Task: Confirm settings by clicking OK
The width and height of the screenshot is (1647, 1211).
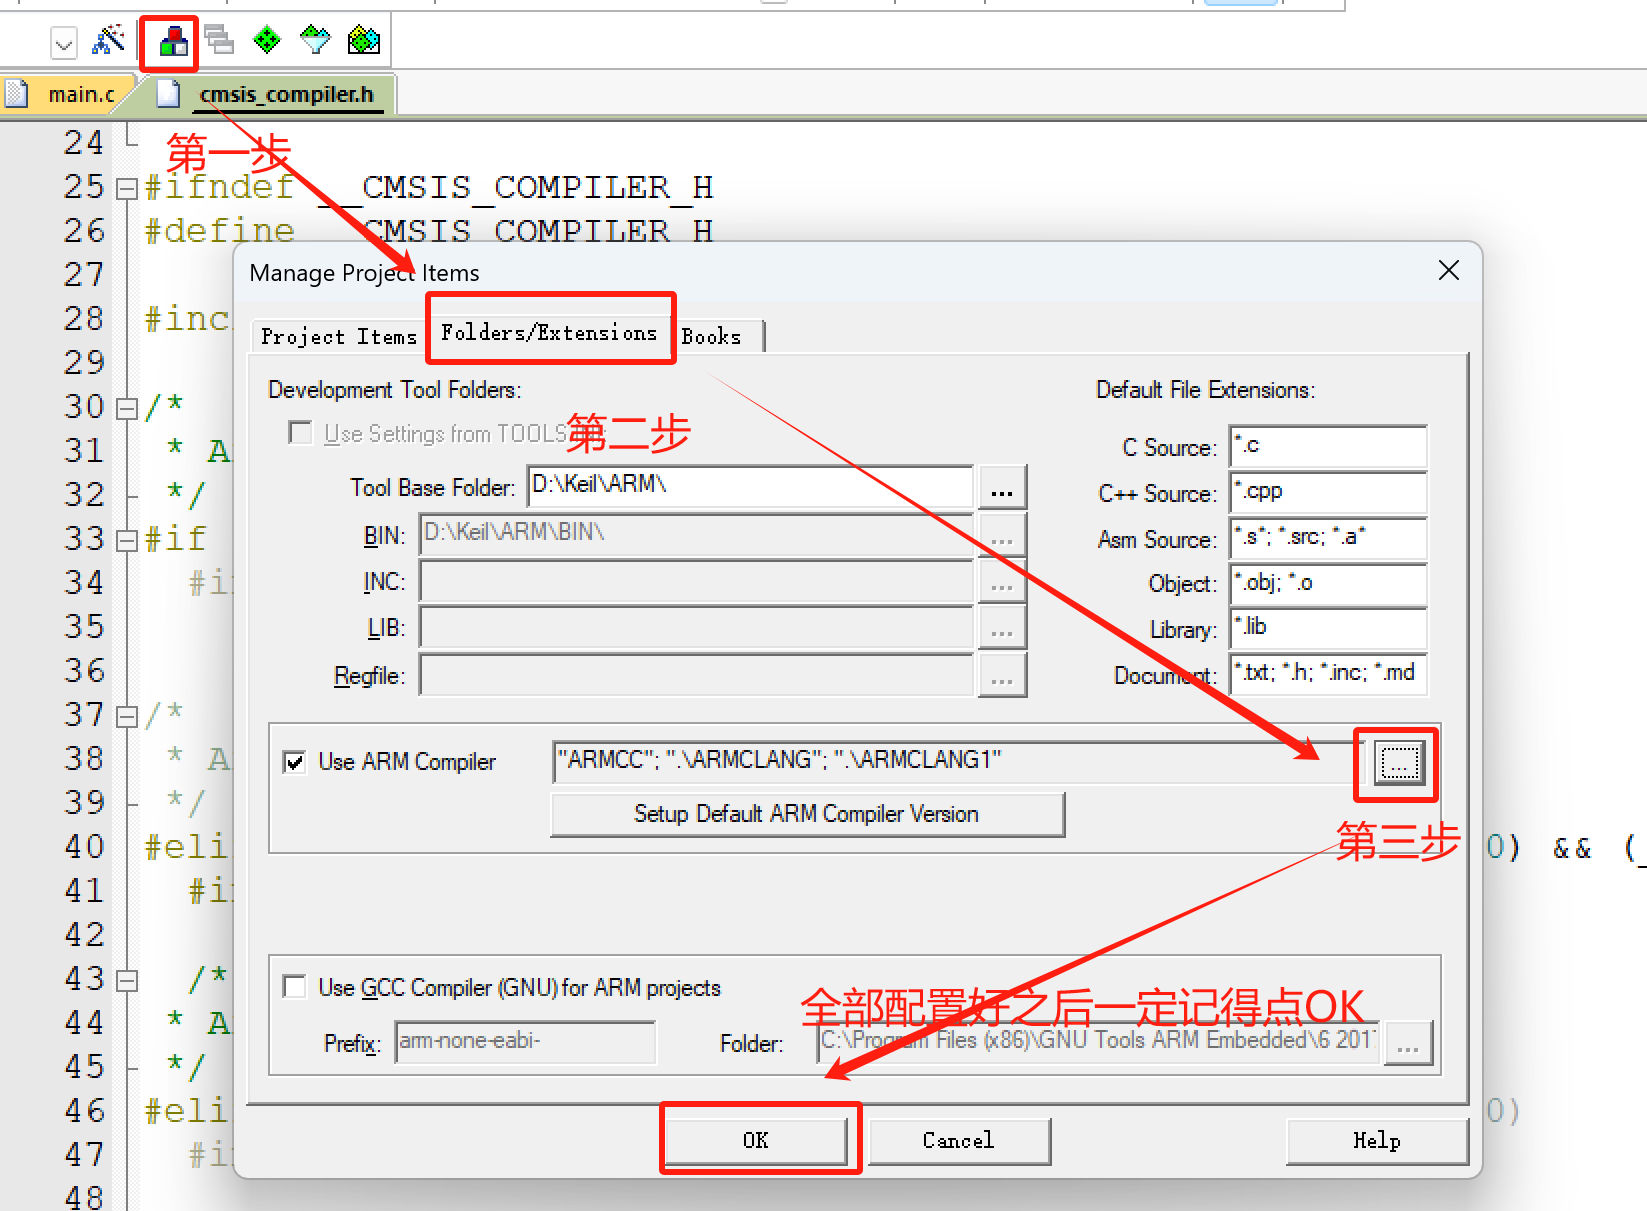Action: pos(759,1139)
